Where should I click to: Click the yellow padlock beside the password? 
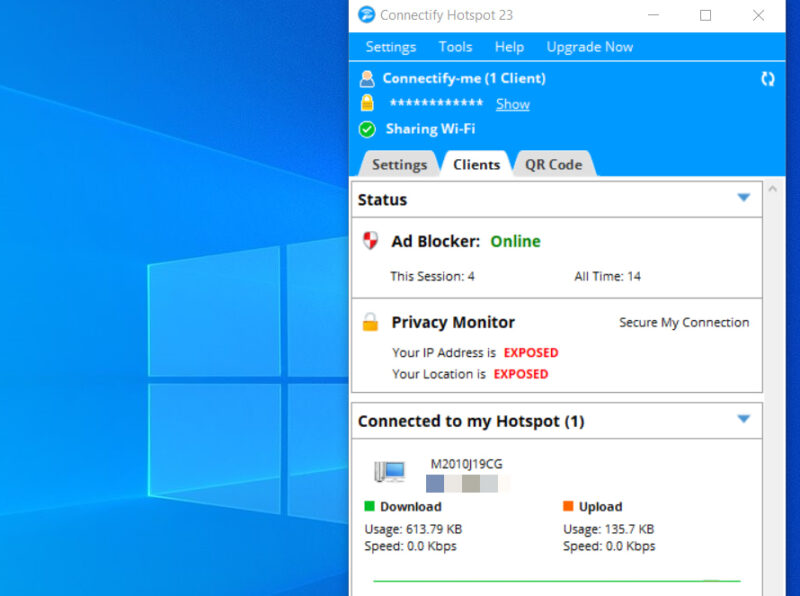click(367, 103)
